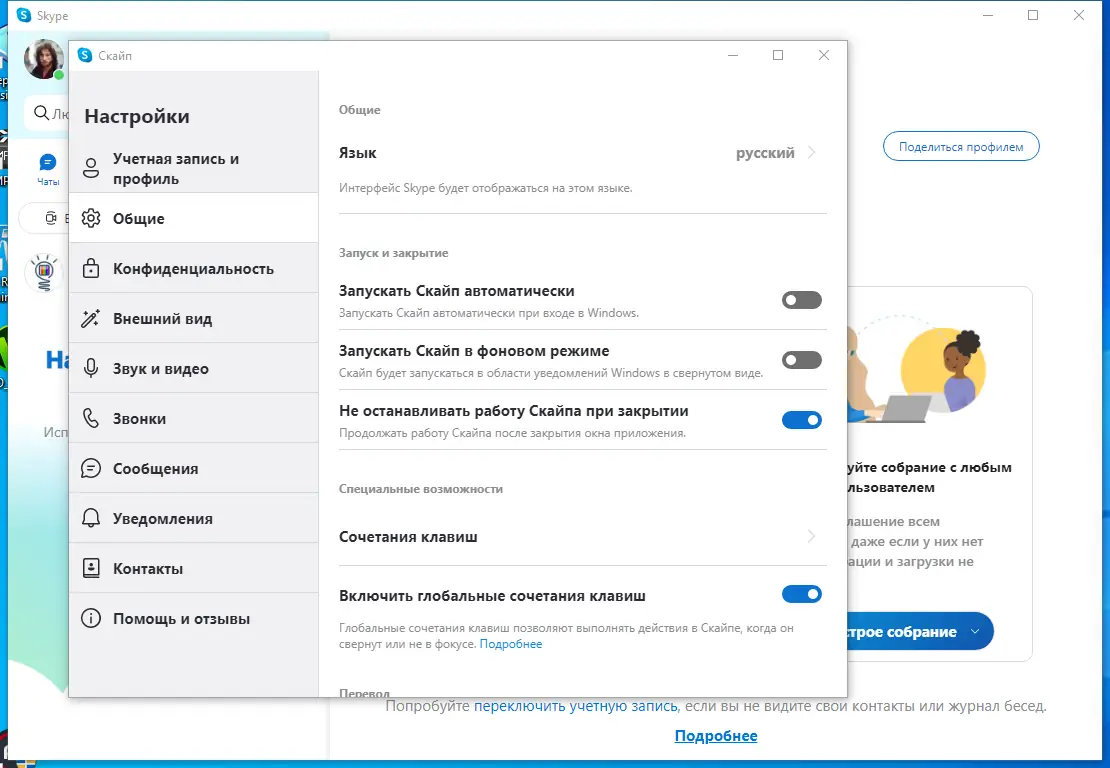
Task: Click the Контакты address book icon
Action: [x=93, y=568]
